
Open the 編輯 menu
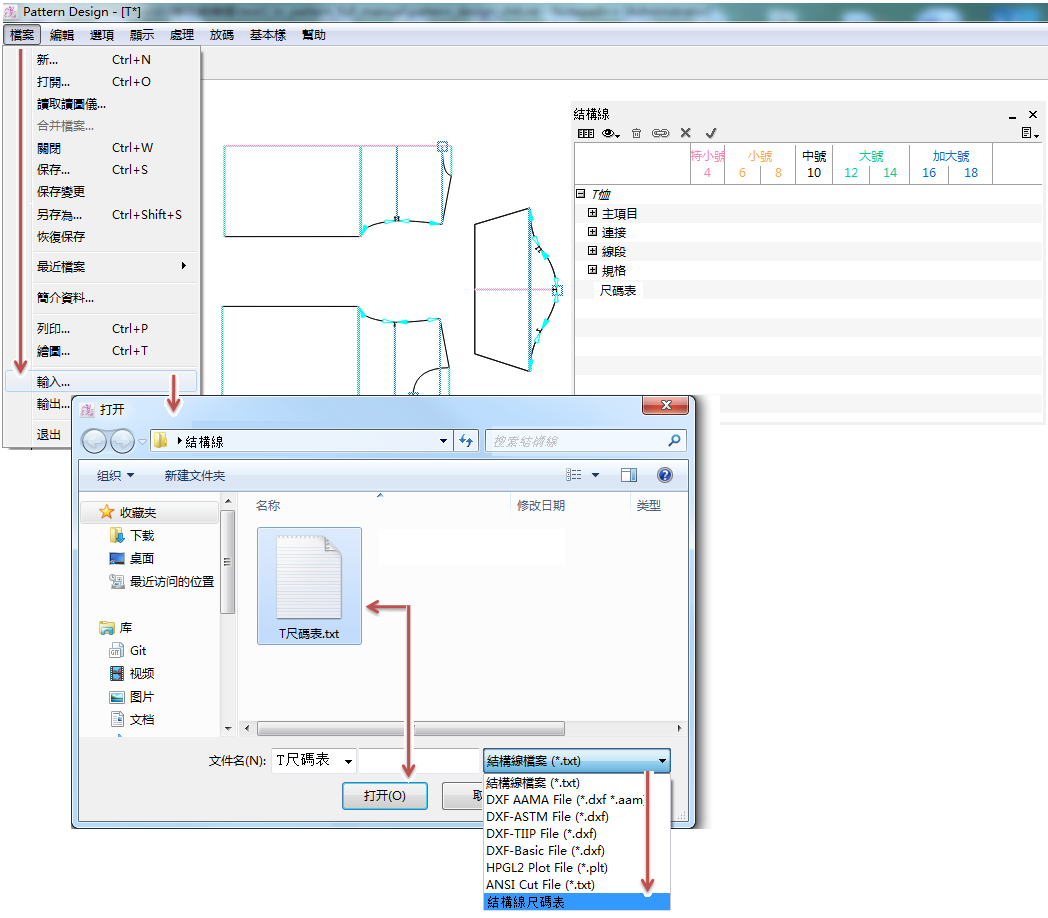click(x=62, y=35)
